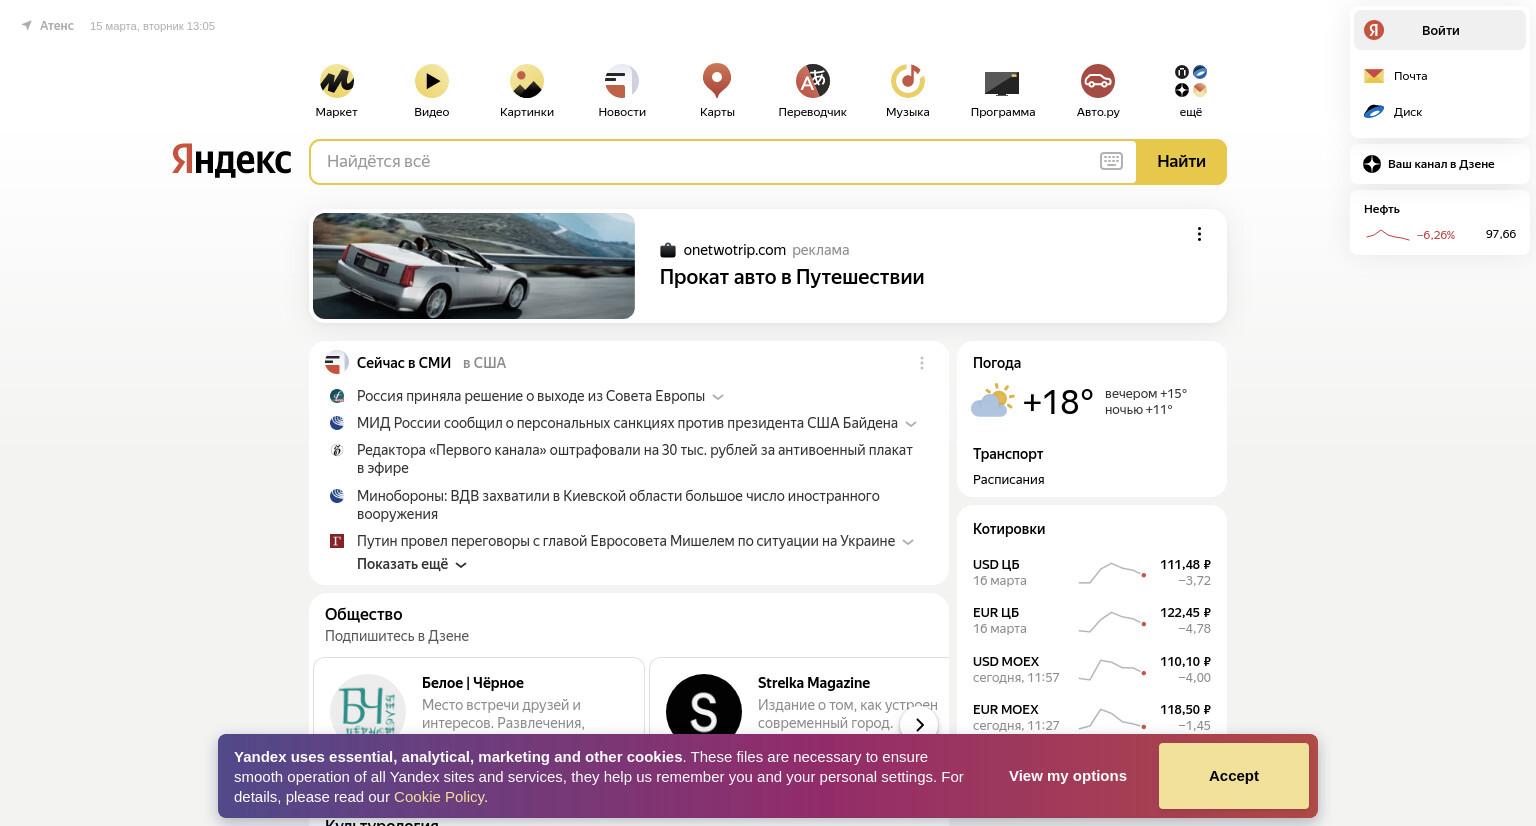Viewport: 1536px width, 826px height.
Task: Open the Прокат авто в Путешествии headline
Action: [792, 277]
